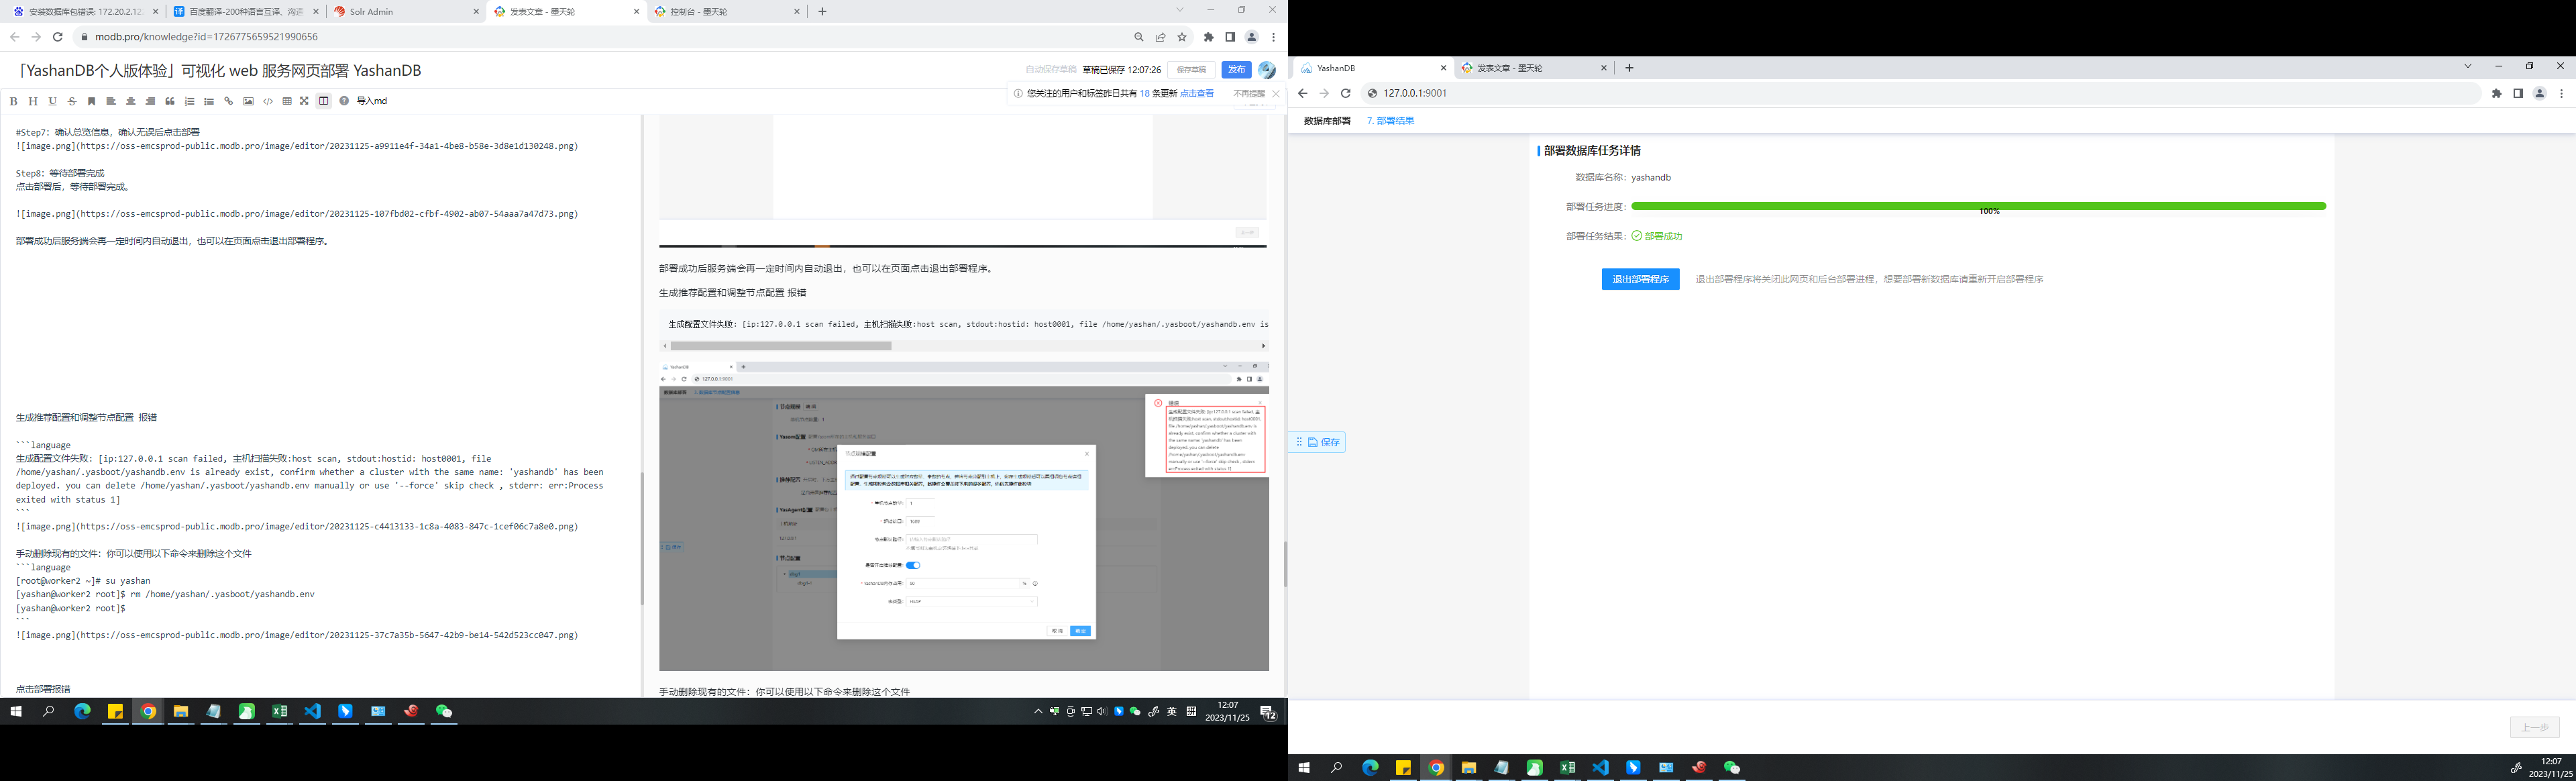
Task: Click 不再提醒 to stop the reminders
Action: click(1249, 93)
